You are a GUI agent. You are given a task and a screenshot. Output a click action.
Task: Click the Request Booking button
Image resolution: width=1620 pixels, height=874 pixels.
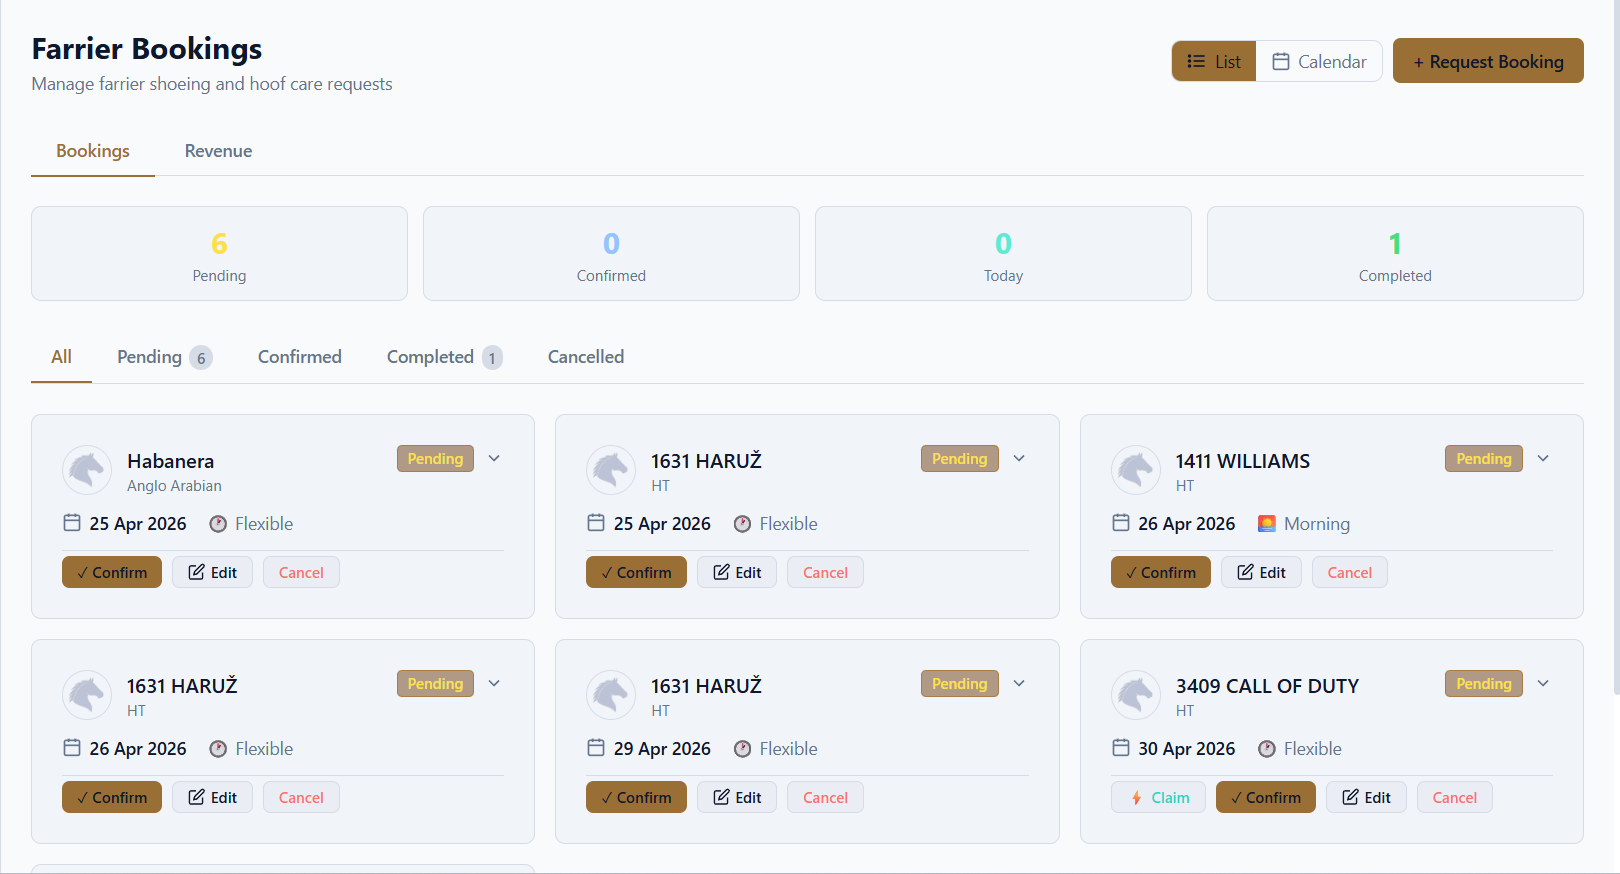[x=1488, y=61]
